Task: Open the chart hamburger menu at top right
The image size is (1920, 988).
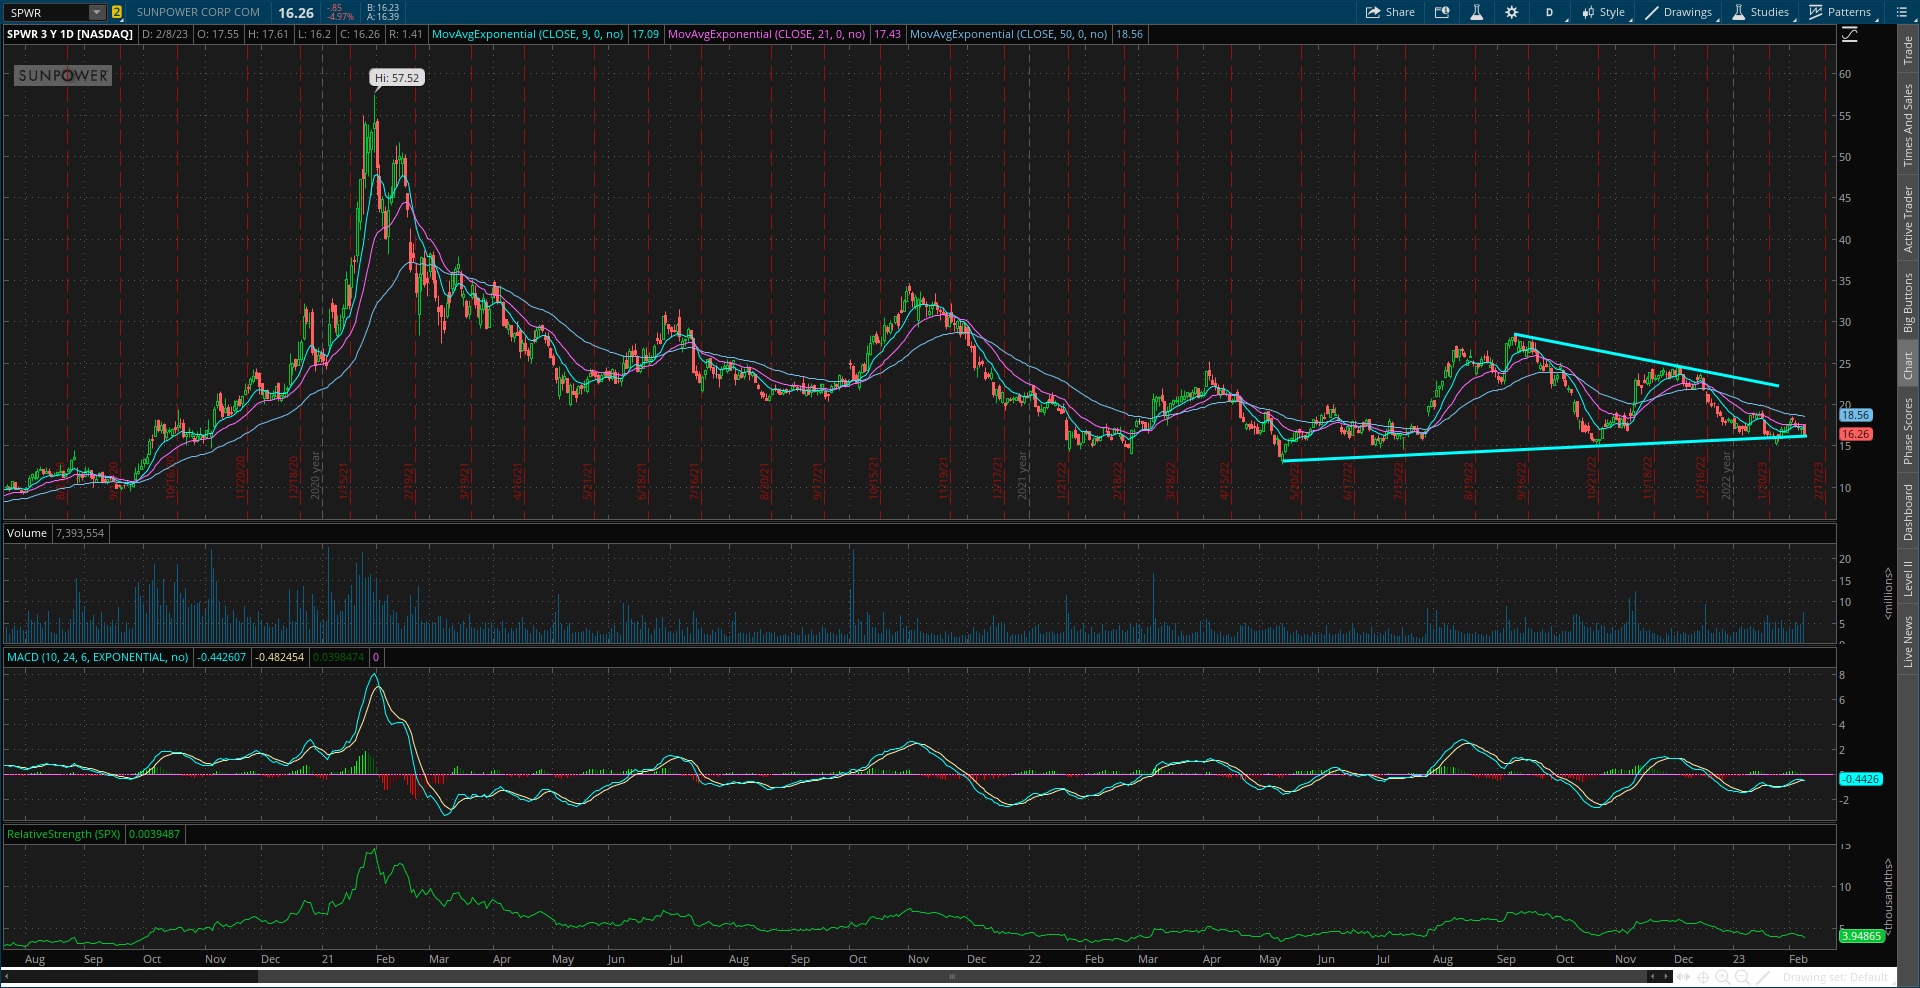Action: [x=1903, y=12]
